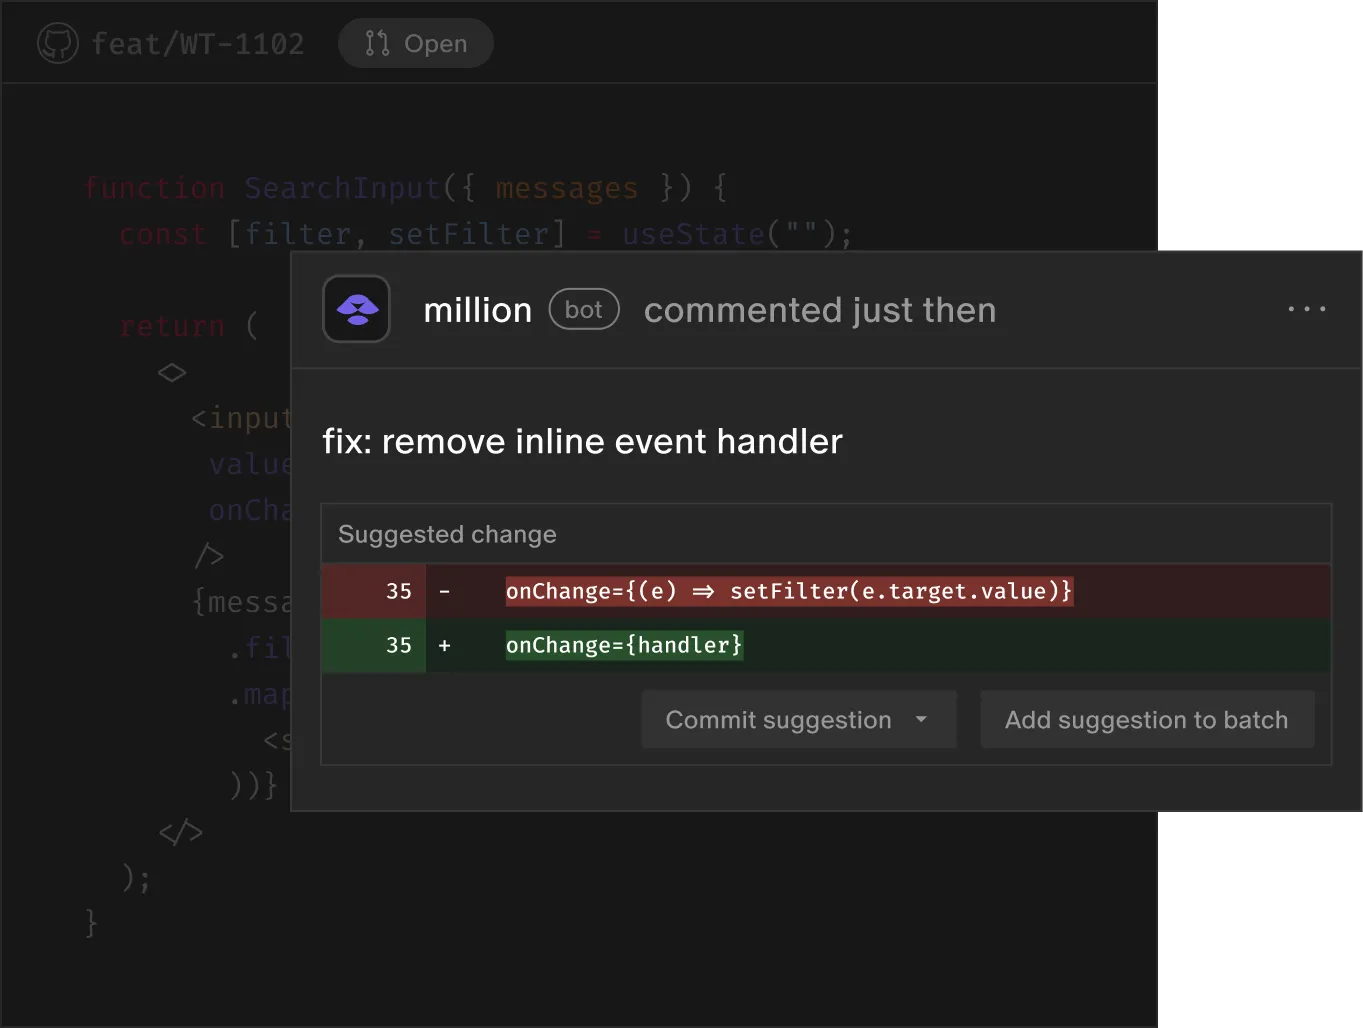
Task: Click the plus icon on added line 35
Action: pyautogui.click(x=444, y=646)
